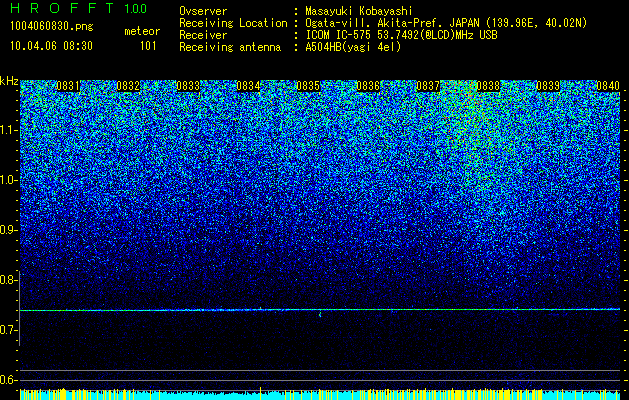Viewport: 629px width, 400px height.
Task: Click the 0837 time marker
Action: pos(428,86)
